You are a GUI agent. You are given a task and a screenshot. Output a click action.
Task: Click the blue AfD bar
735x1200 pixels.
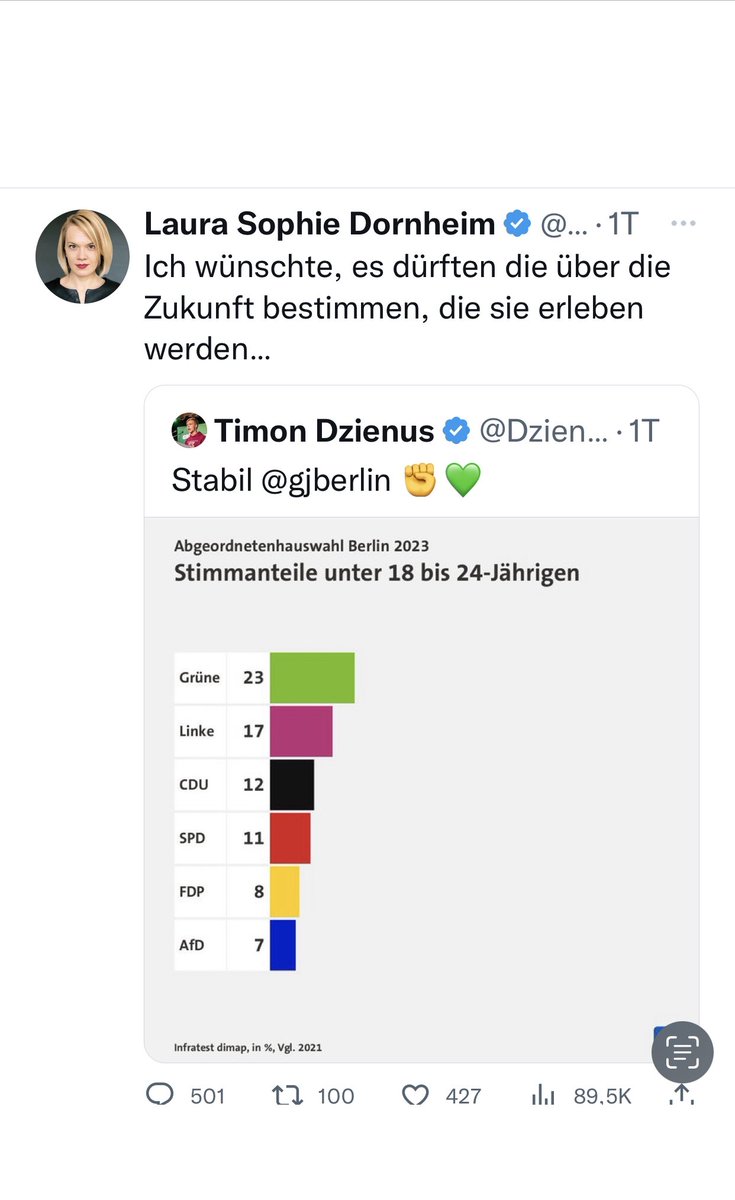point(283,945)
